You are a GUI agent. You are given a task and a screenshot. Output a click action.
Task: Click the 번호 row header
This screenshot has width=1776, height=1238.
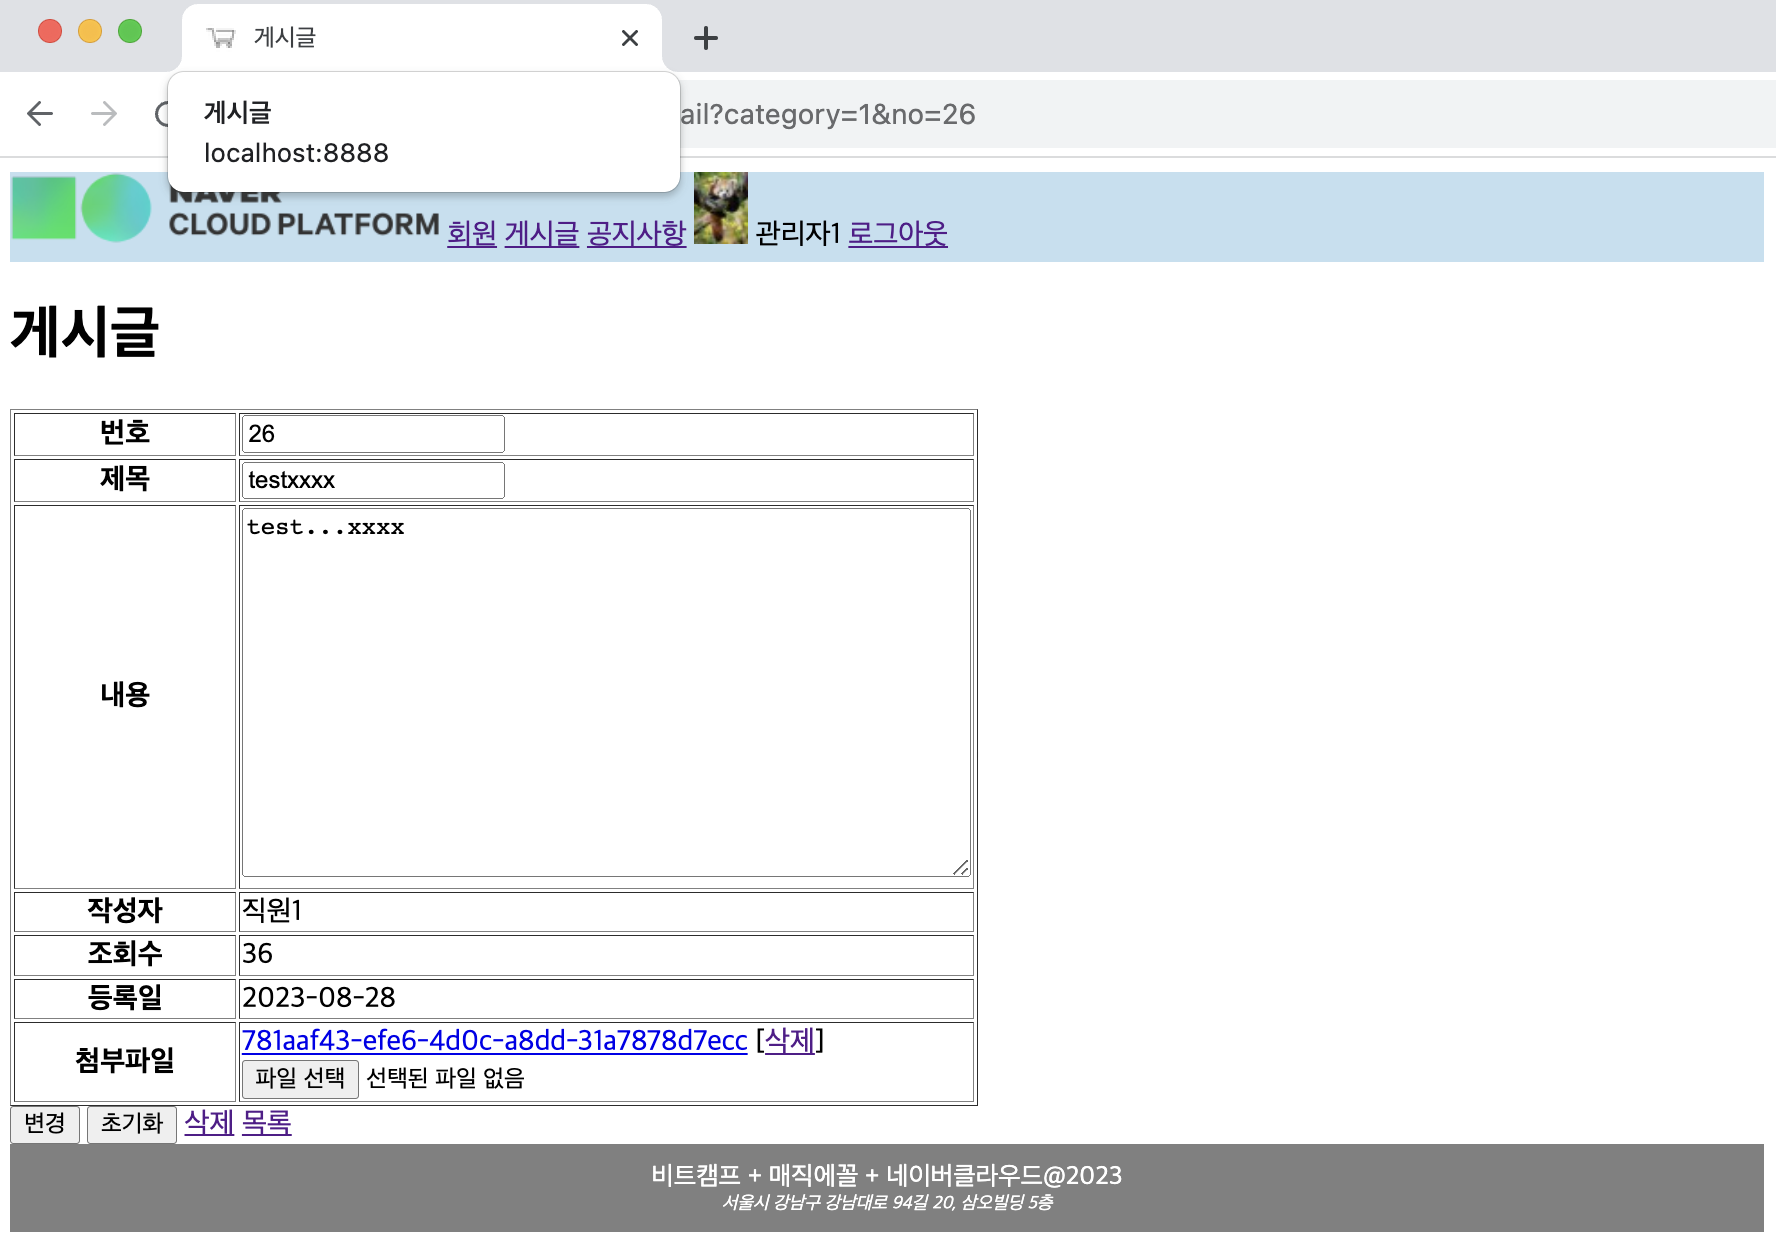pos(125,434)
